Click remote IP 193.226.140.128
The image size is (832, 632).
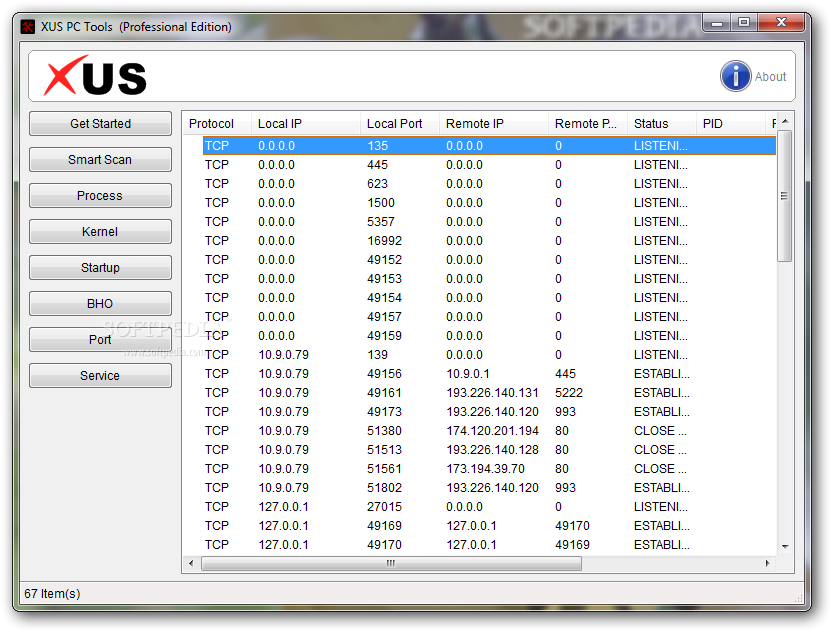492,450
